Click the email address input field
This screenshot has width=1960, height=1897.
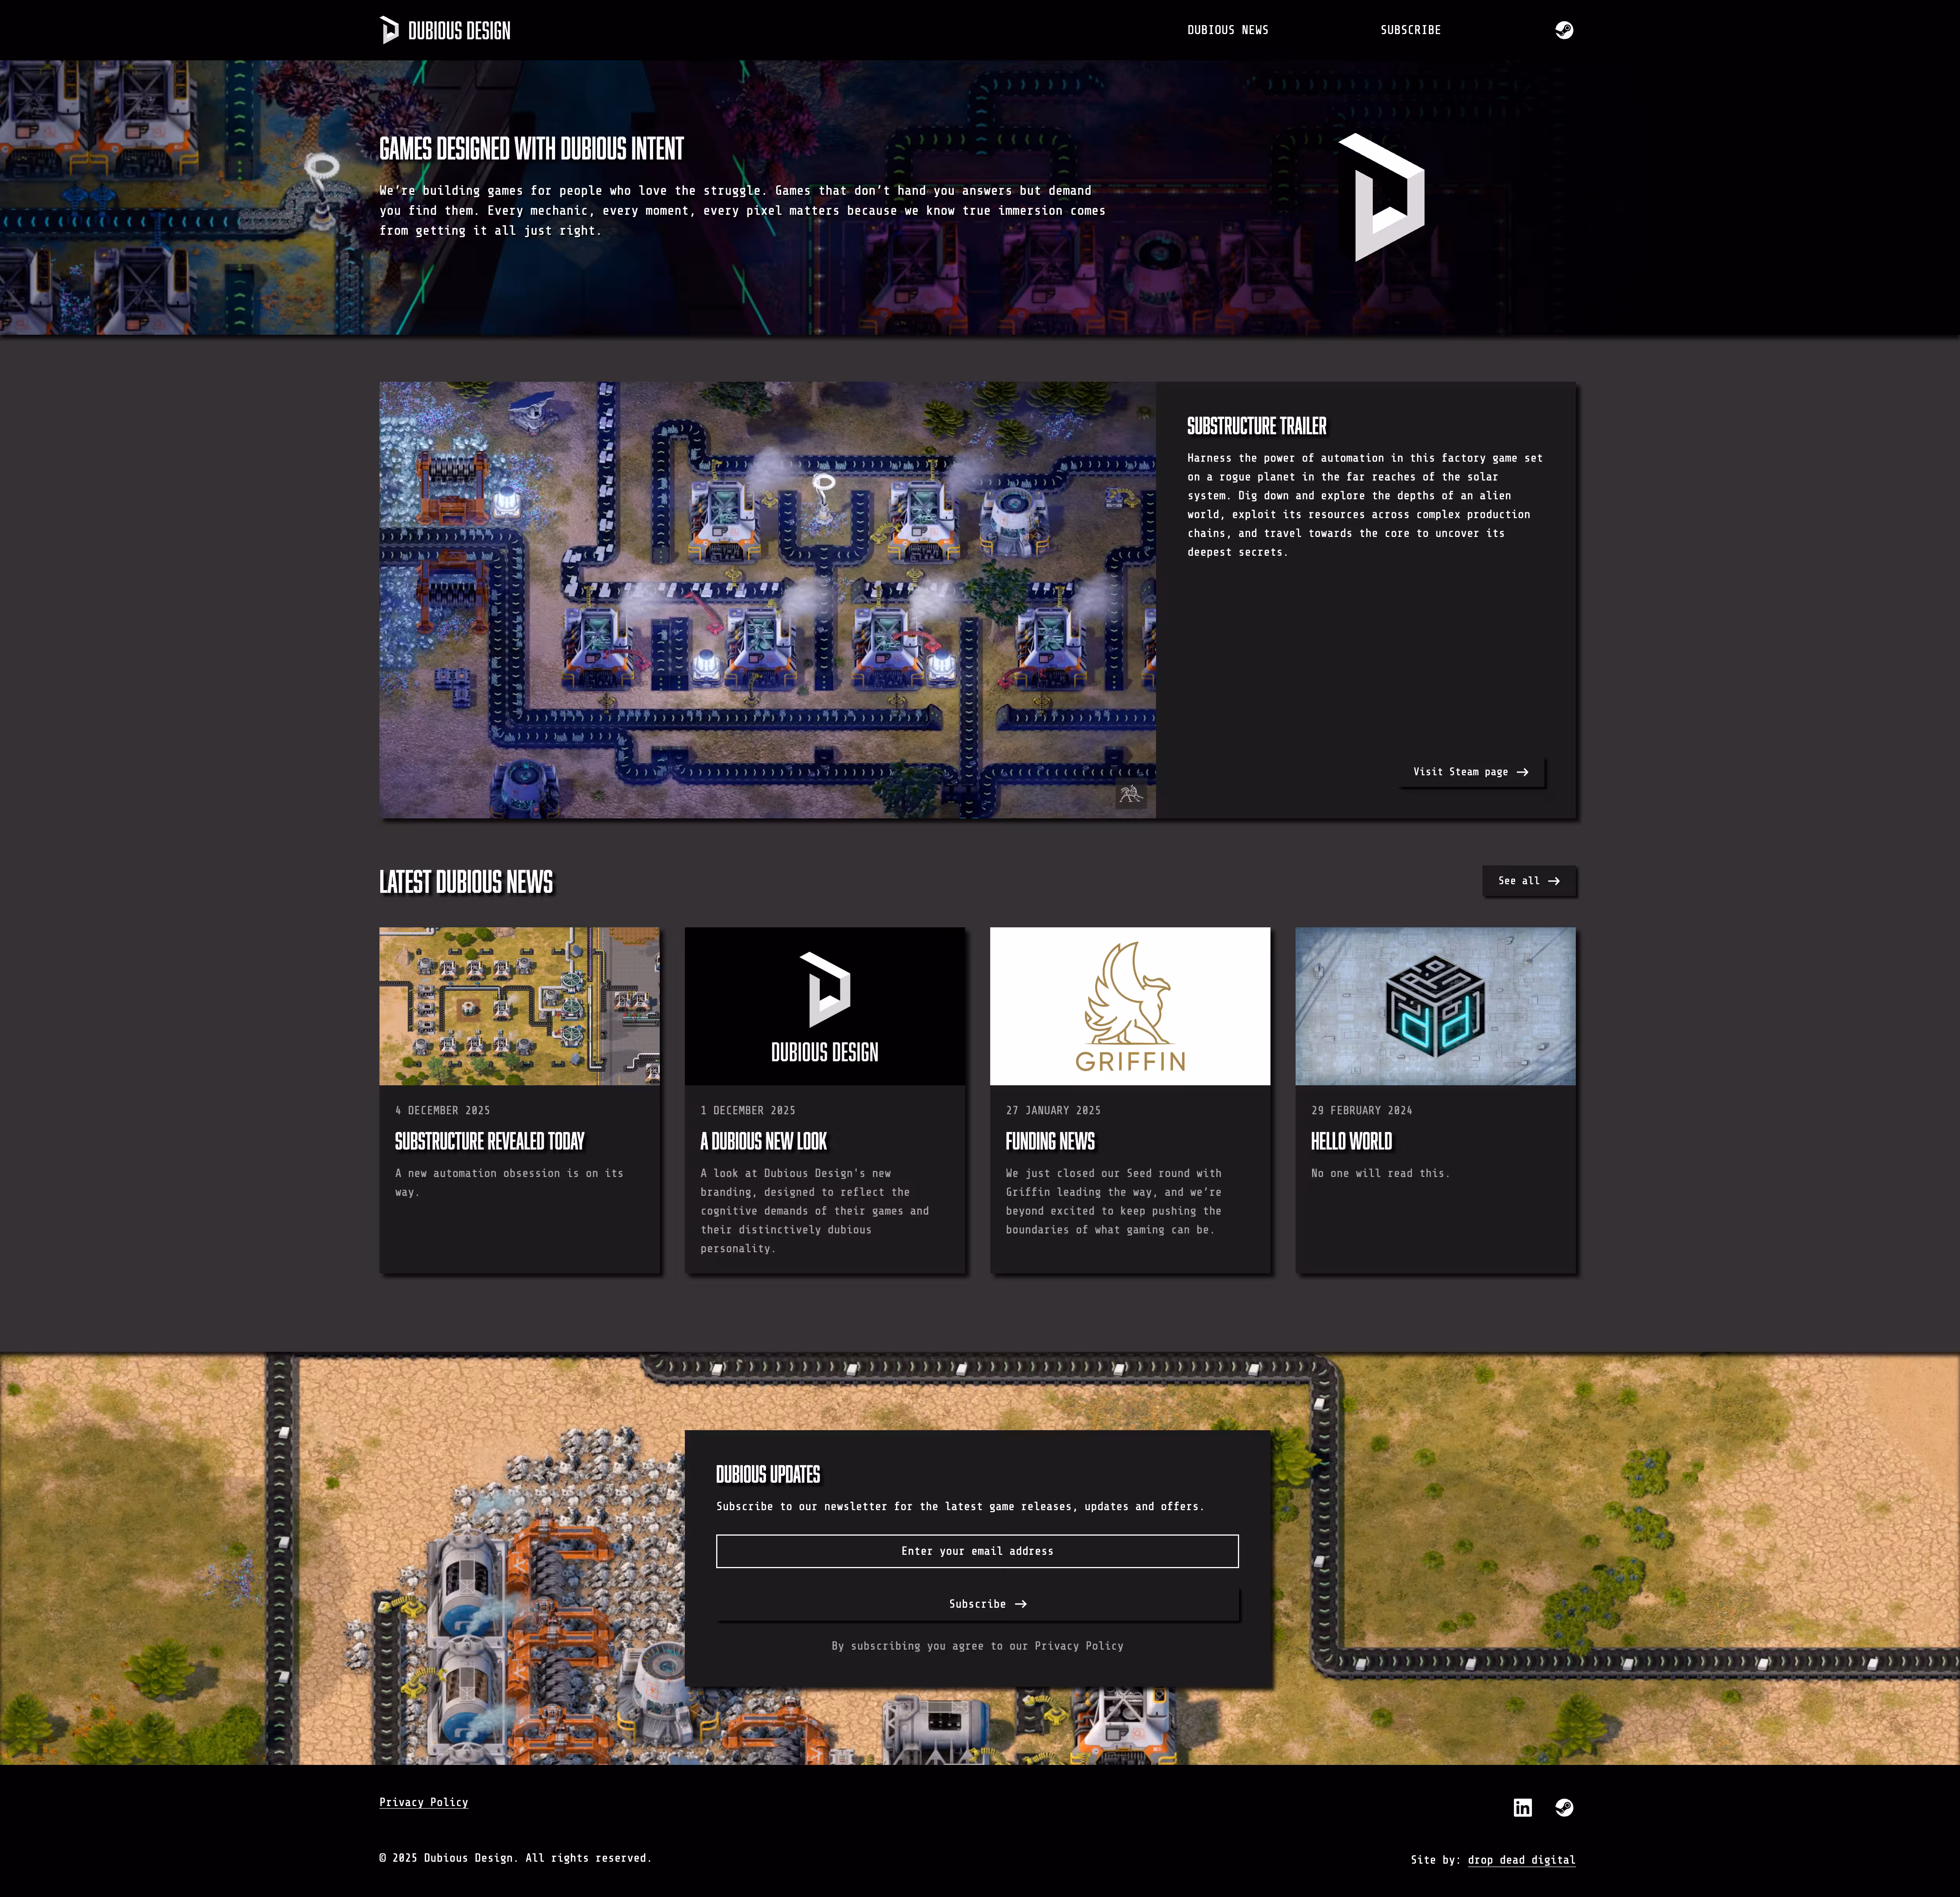976,1551
